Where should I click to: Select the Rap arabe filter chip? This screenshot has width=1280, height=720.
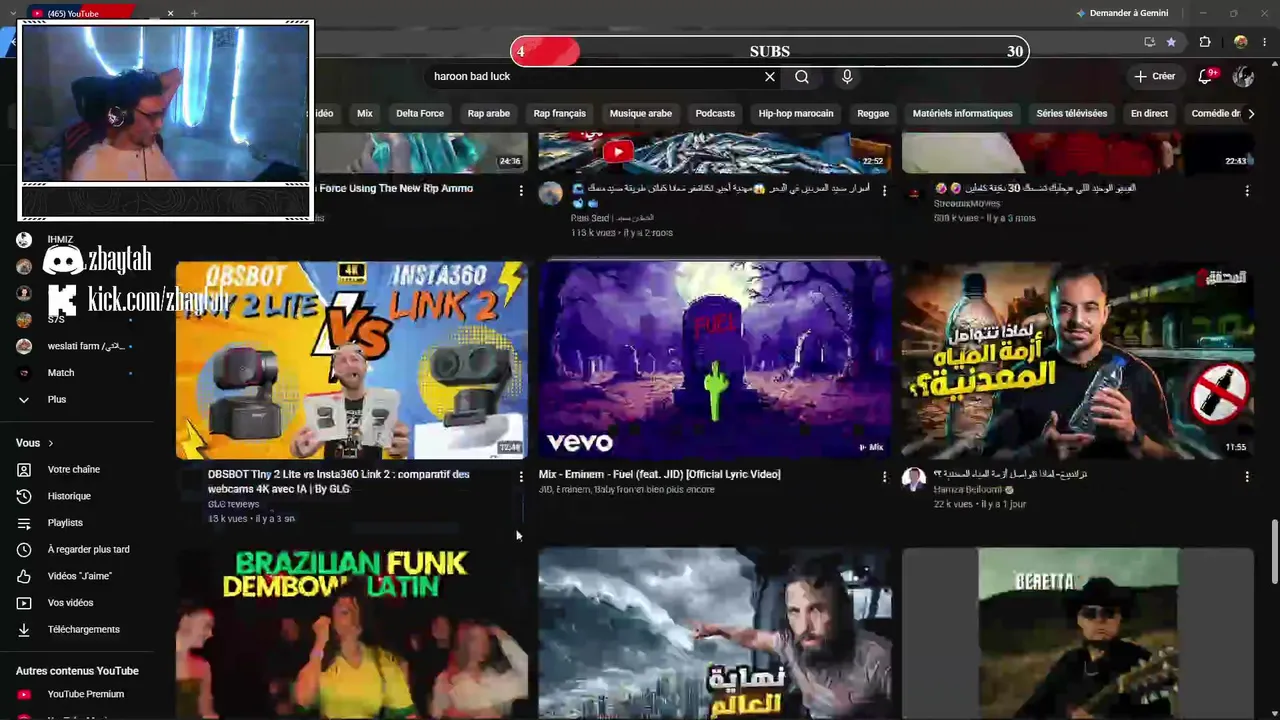coord(489,114)
